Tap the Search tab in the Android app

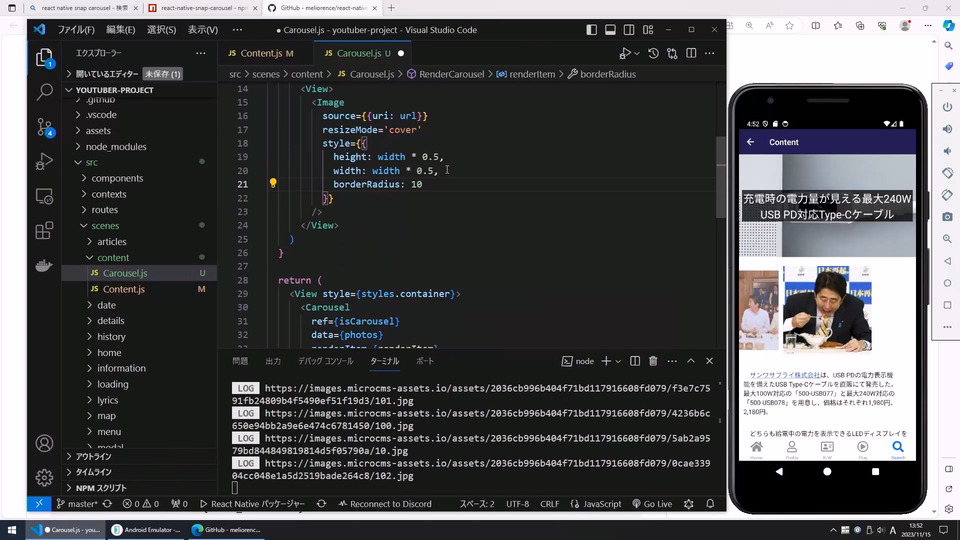pyautogui.click(x=898, y=448)
